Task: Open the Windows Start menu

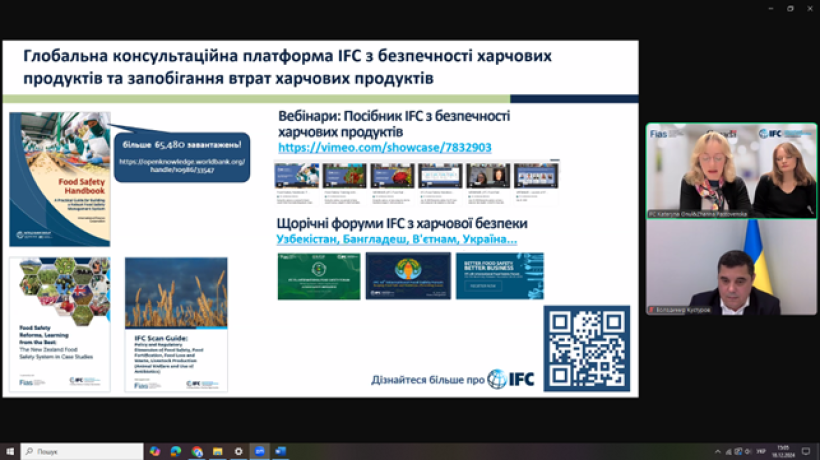Action: click(x=9, y=451)
